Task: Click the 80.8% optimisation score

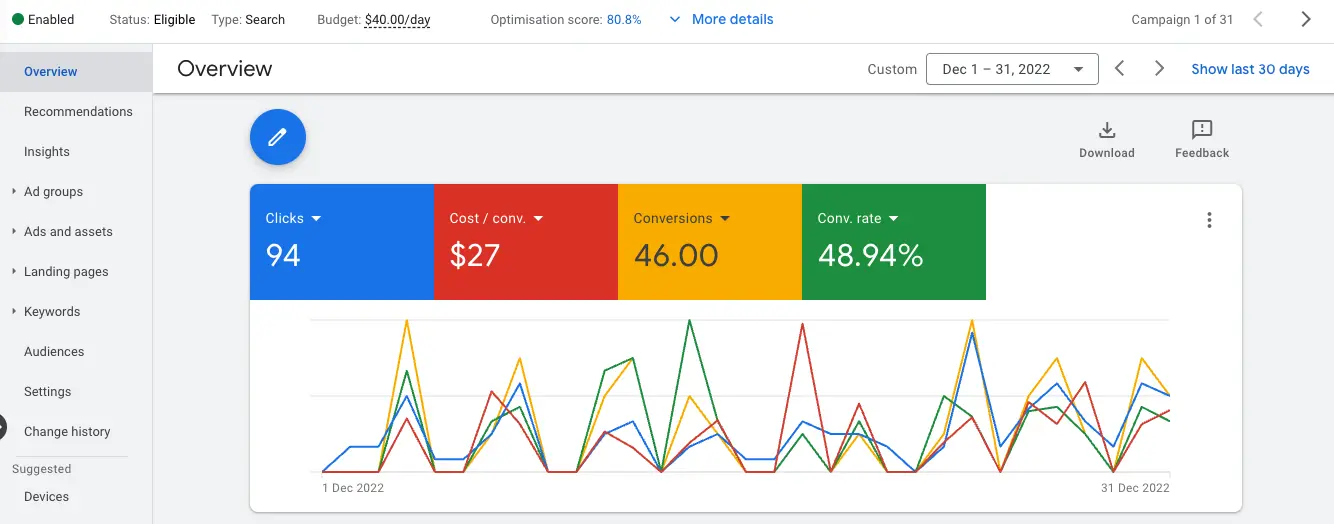Action: click(x=624, y=20)
